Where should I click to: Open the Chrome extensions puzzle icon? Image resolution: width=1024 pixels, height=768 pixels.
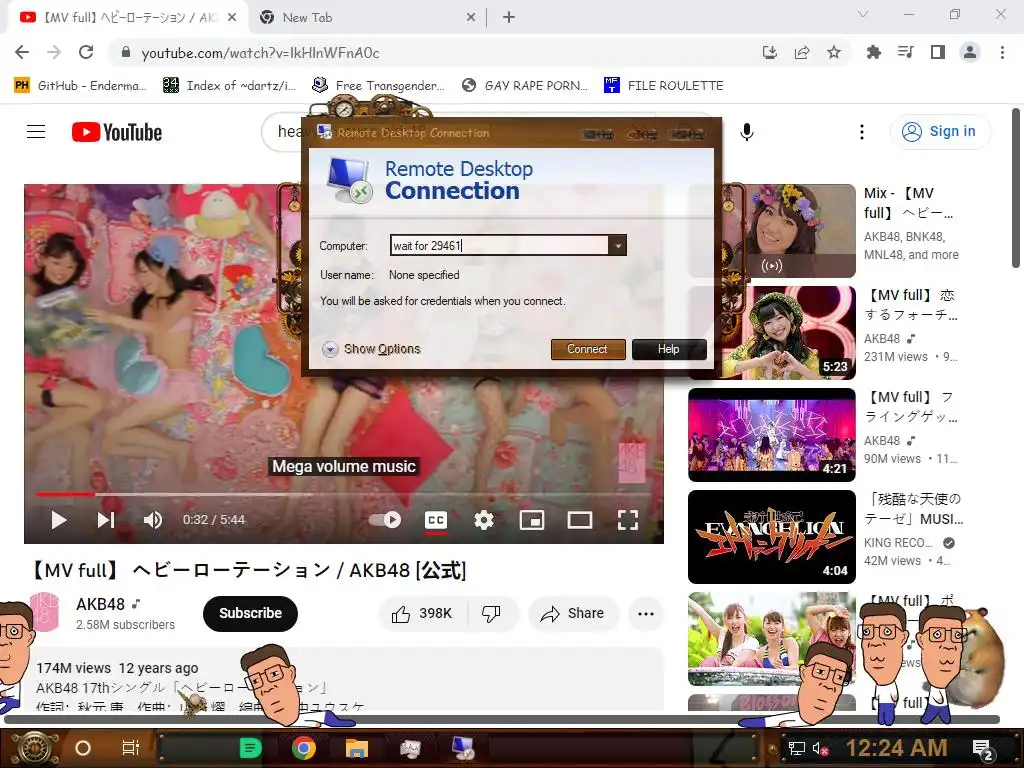click(x=873, y=52)
